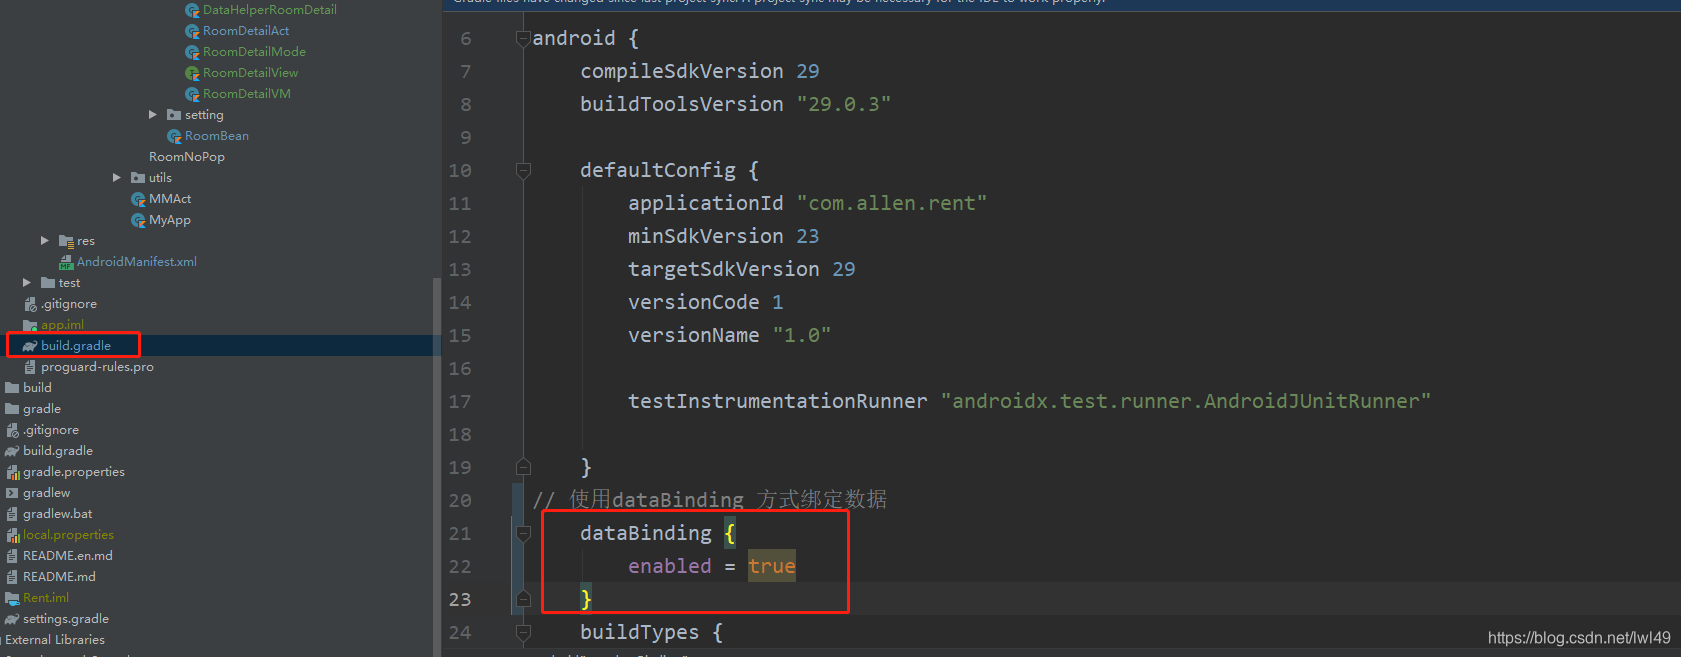This screenshot has height=657, width=1681.
Task: Fold the dataBinding block on line 21
Action: pos(523,533)
